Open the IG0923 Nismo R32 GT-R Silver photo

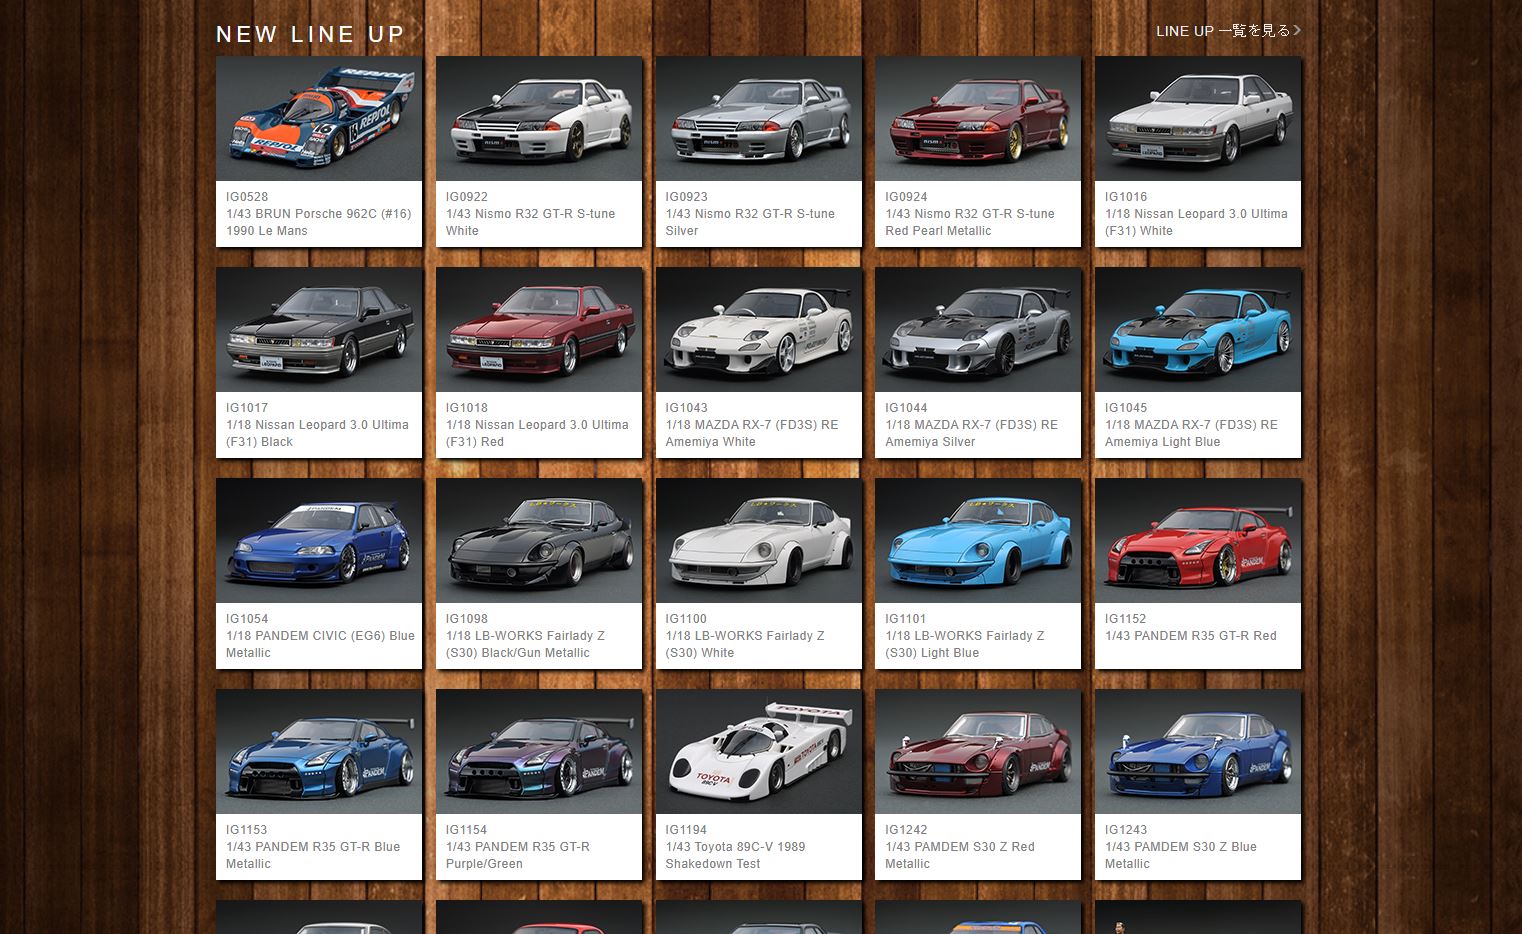pyautogui.click(x=759, y=119)
